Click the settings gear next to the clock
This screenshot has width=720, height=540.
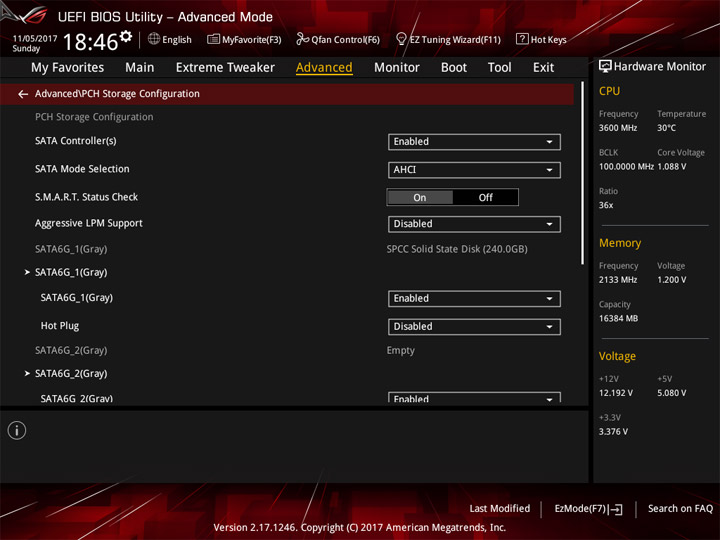click(x=126, y=36)
